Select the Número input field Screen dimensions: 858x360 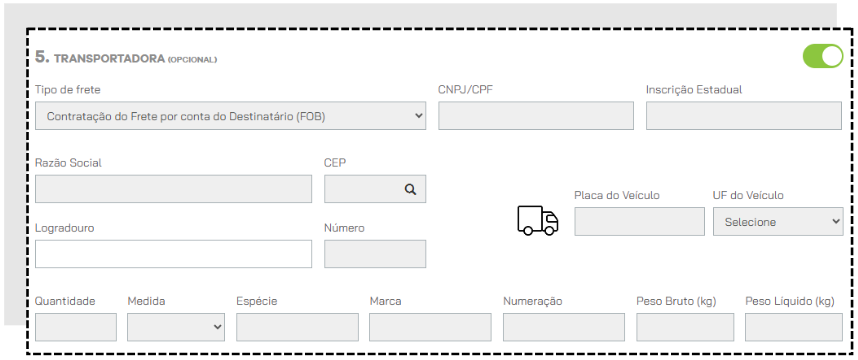(x=375, y=254)
